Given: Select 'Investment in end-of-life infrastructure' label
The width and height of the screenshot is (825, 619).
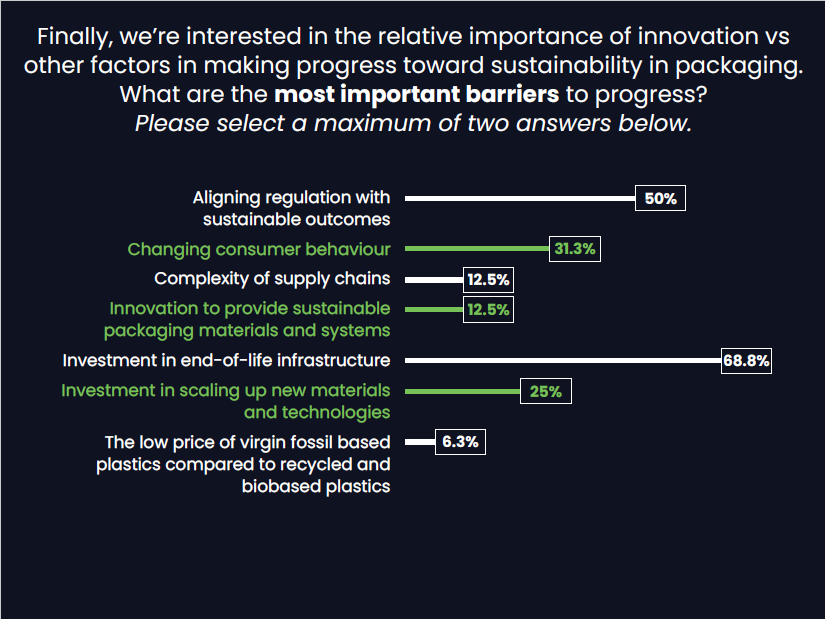Looking at the screenshot, I should [226, 361].
